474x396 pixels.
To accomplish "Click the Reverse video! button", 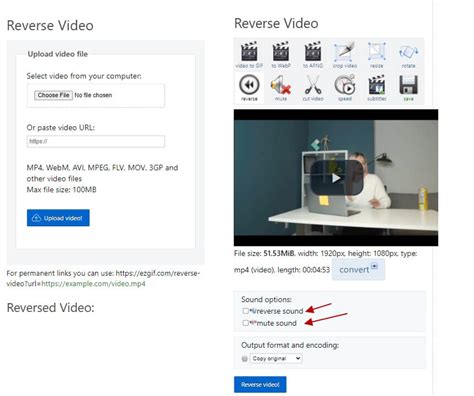I will coord(260,385).
